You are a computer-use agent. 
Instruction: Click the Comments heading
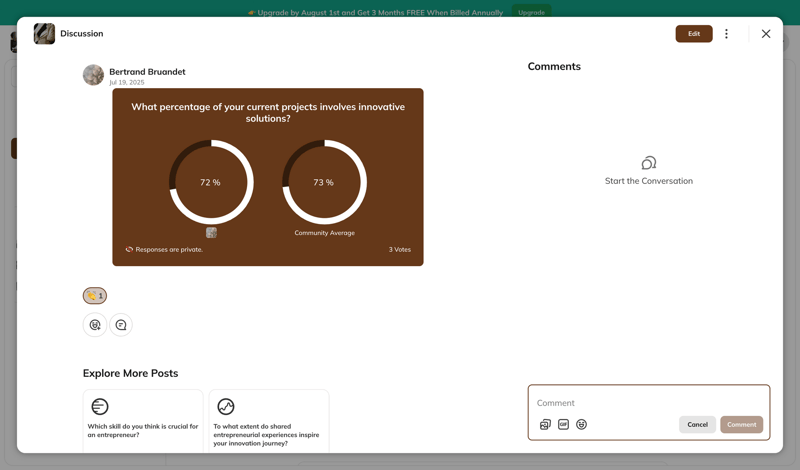(x=554, y=66)
